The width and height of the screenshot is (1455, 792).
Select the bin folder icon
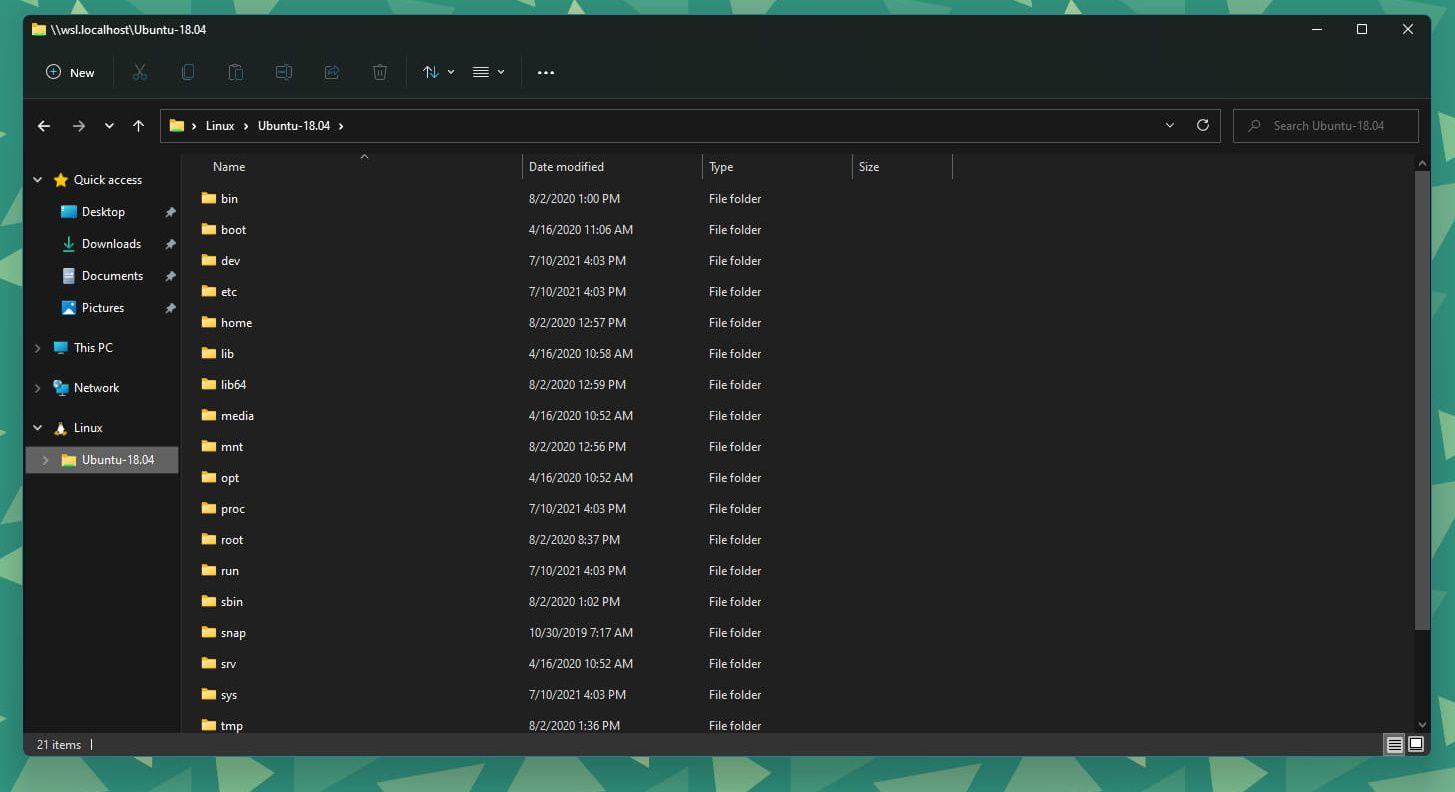[208, 198]
